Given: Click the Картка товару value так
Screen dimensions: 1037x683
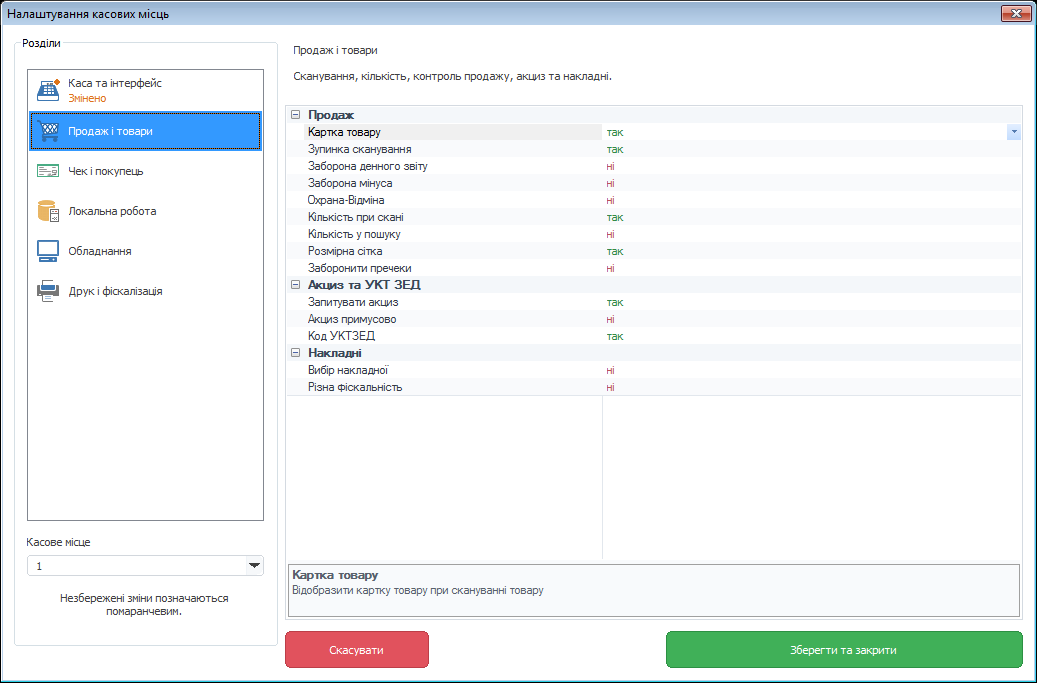Looking at the screenshot, I should 615,132.
